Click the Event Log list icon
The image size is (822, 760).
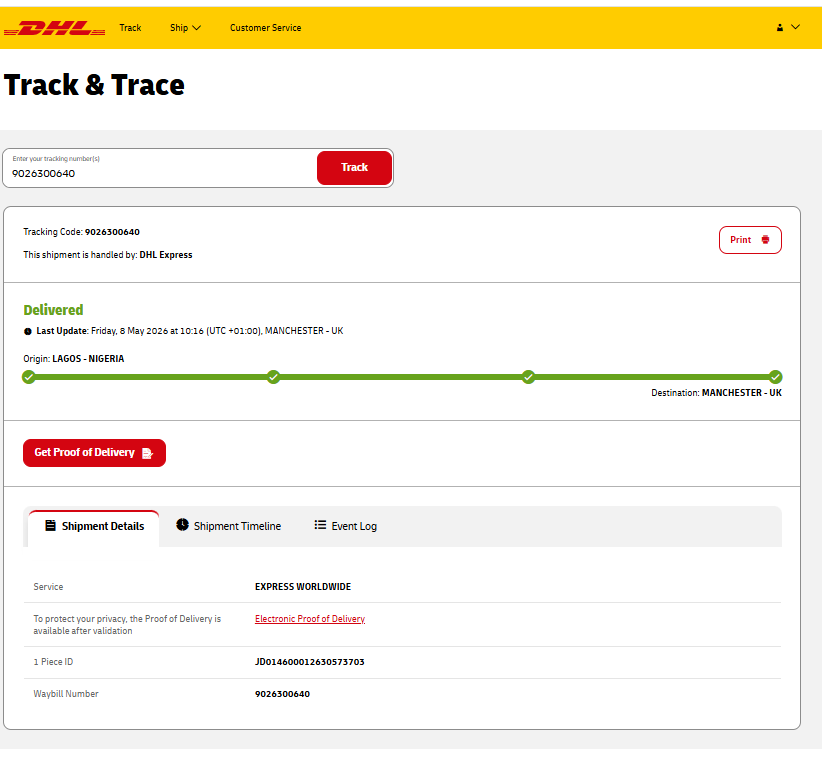pyautogui.click(x=320, y=525)
